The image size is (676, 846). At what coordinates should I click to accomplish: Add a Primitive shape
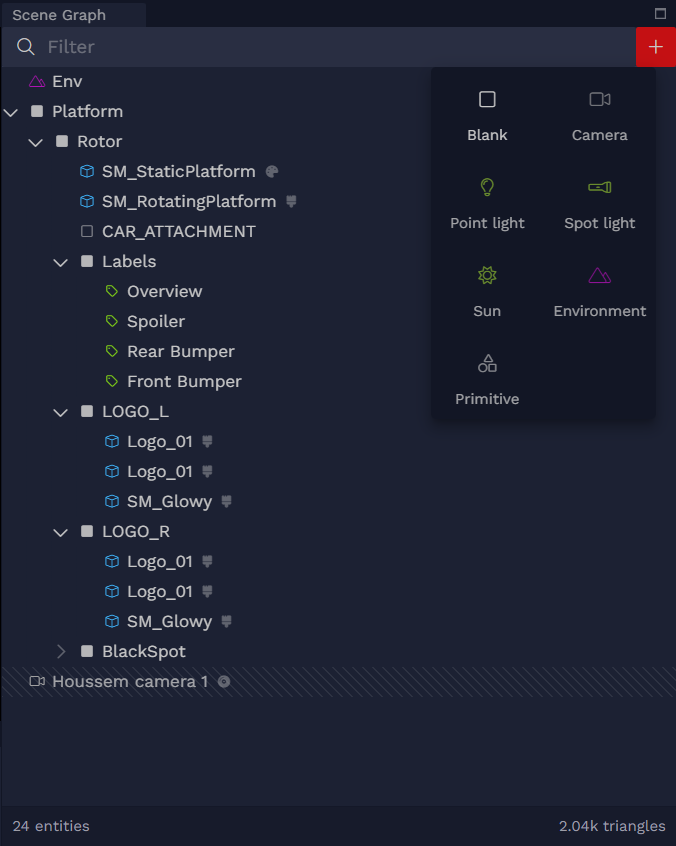pos(487,380)
